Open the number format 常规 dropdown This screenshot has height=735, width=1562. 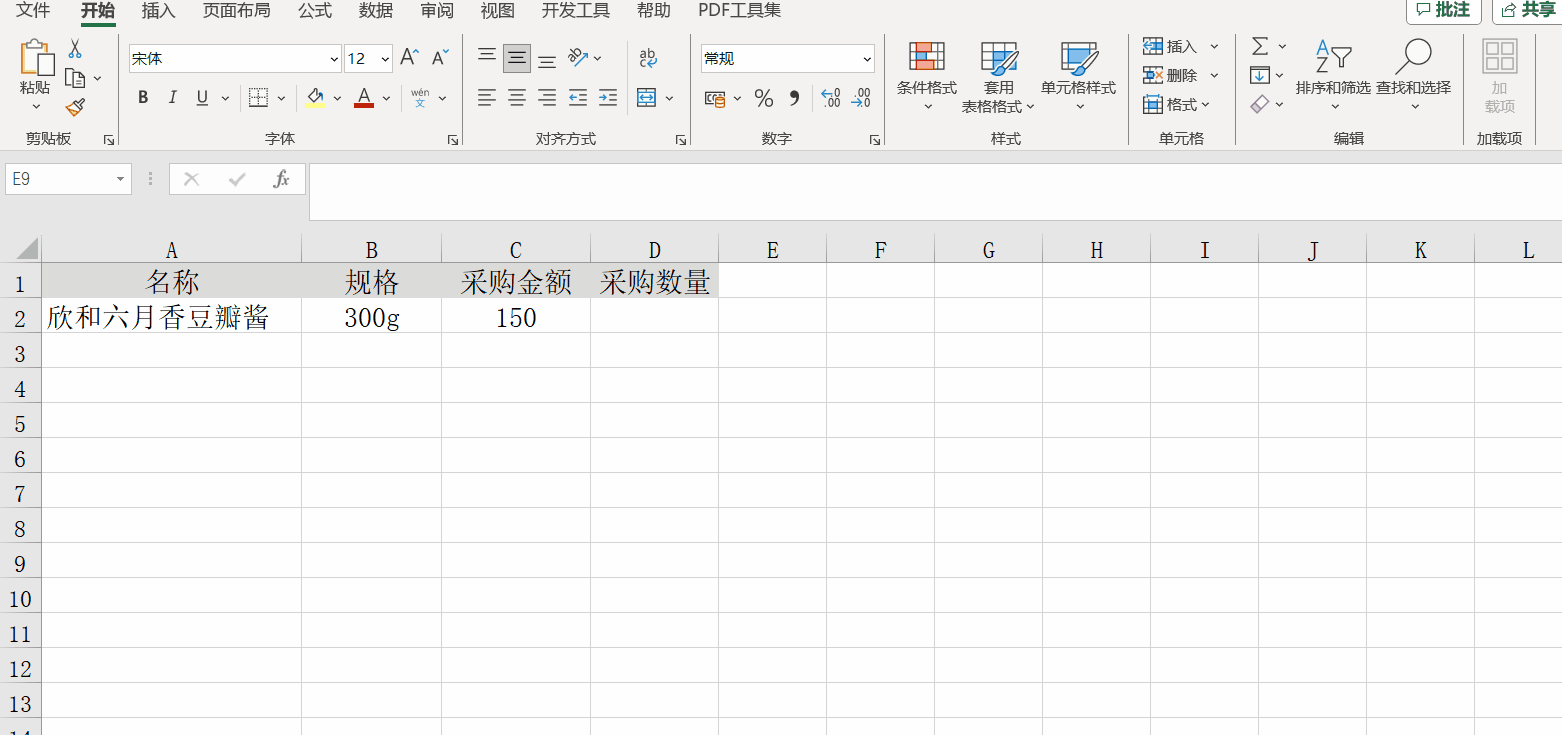pos(786,58)
